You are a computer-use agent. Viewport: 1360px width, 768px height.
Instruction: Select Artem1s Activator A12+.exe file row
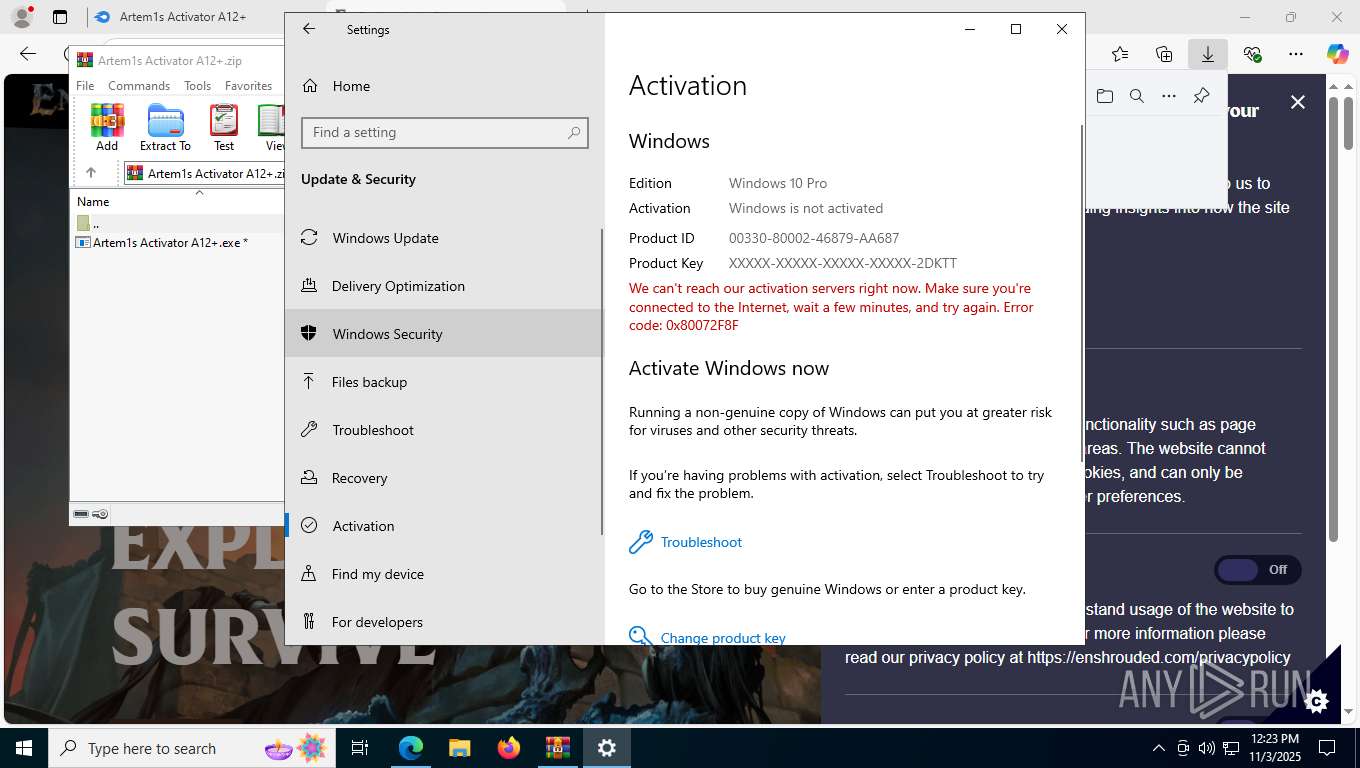click(177, 242)
